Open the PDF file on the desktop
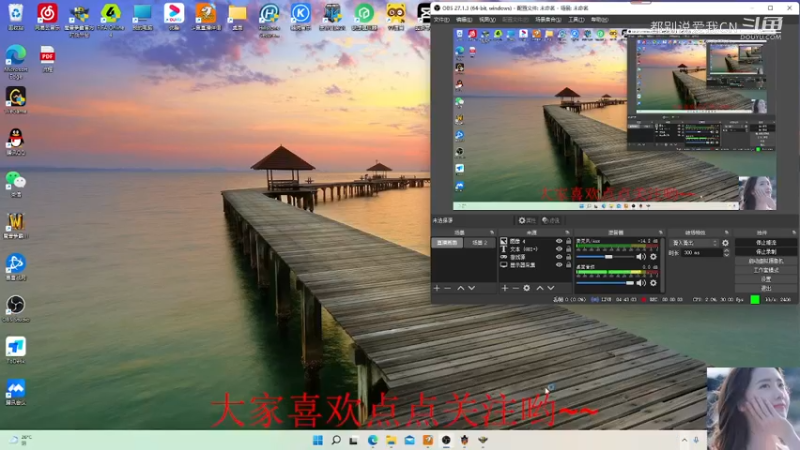 [x=47, y=59]
